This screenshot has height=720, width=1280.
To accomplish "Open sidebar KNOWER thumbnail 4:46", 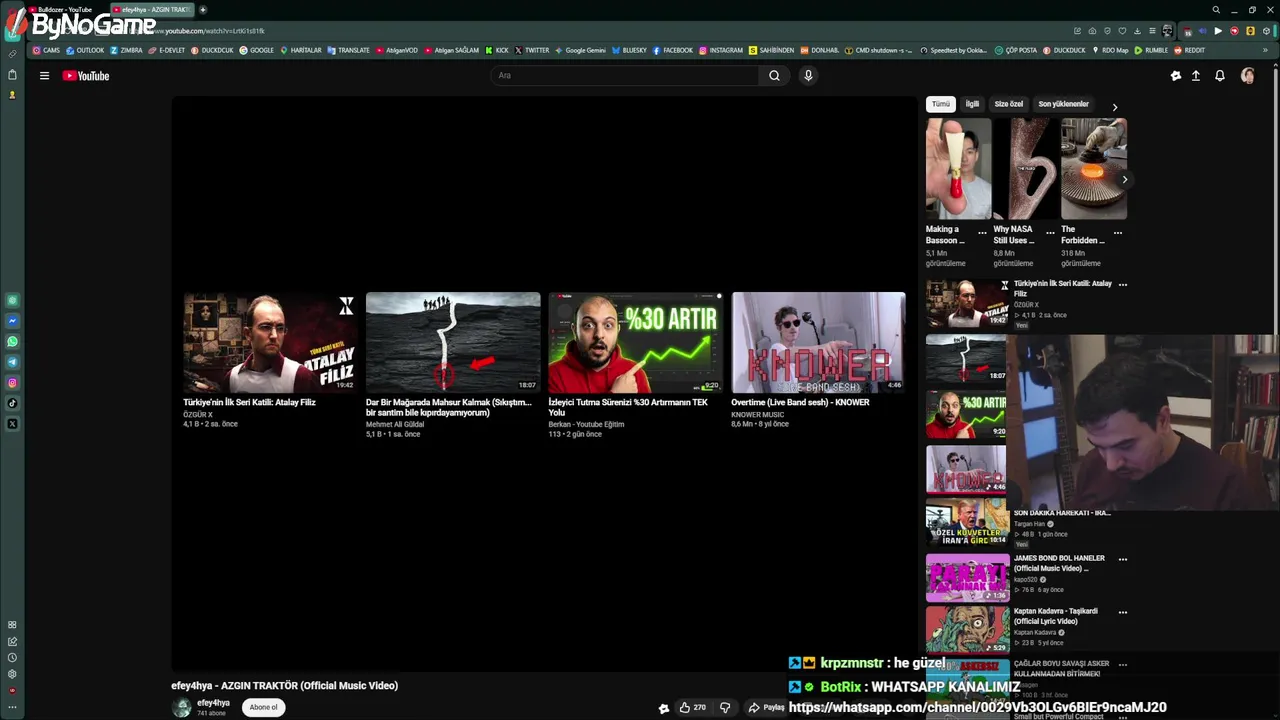I will coord(966,469).
